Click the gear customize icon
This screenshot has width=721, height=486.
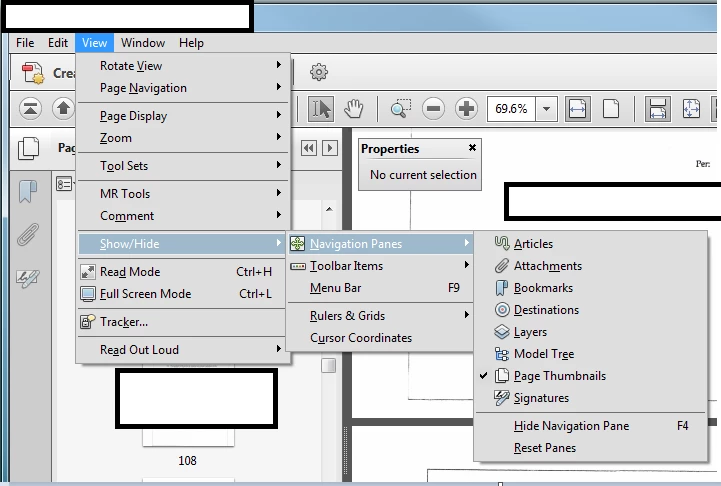click(x=319, y=72)
